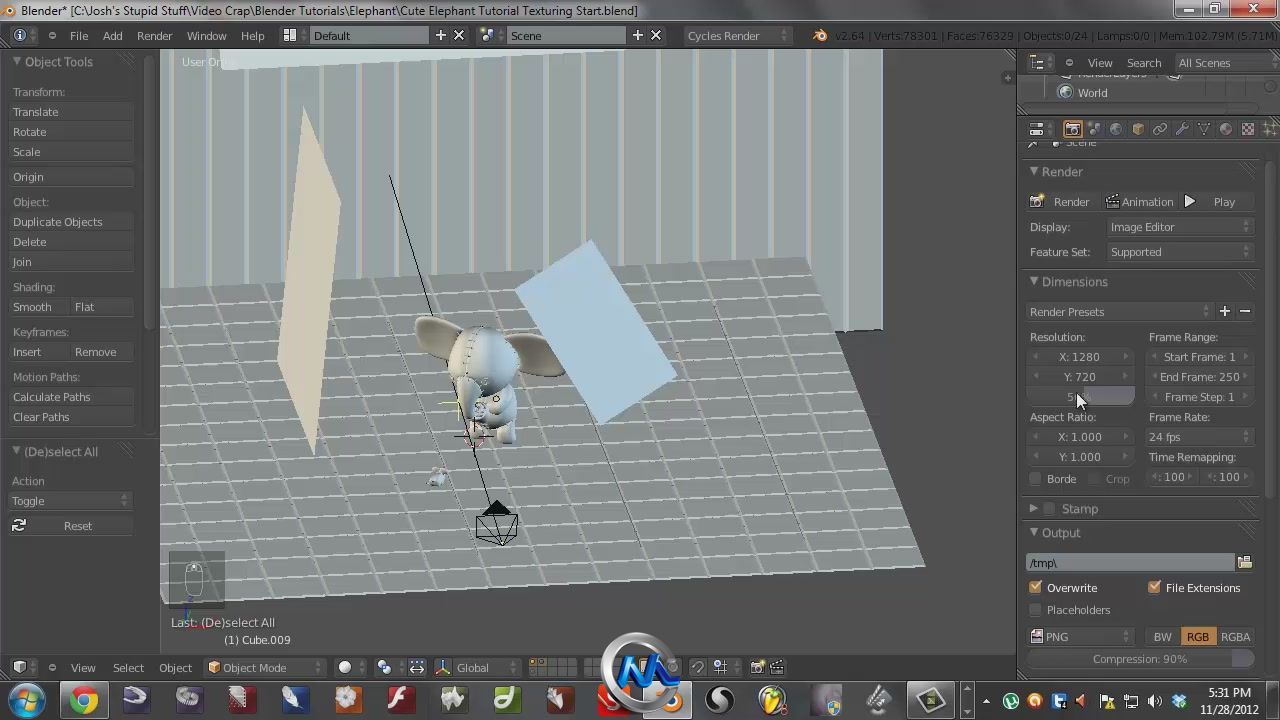Click the Duplicate Objects button
This screenshot has width=1280, height=720.
[71, 221]
